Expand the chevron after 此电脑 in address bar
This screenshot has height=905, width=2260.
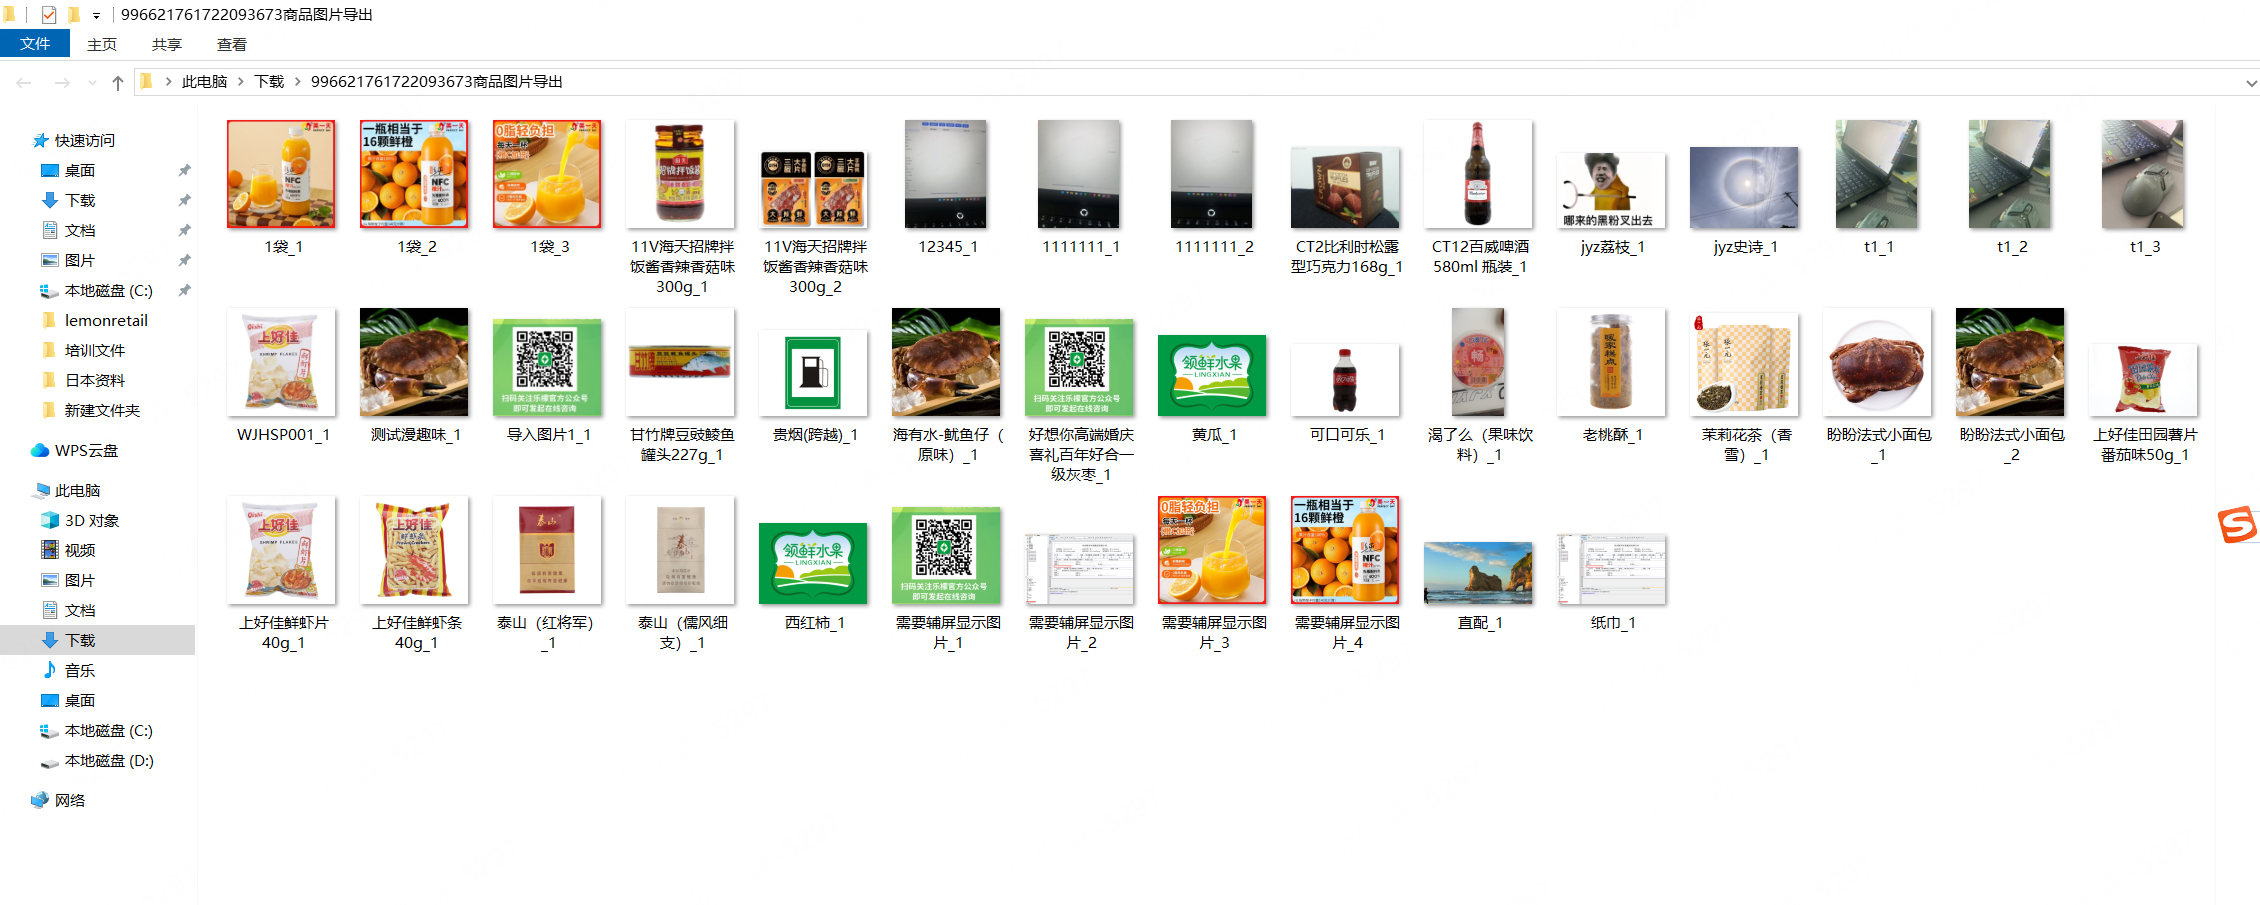[x=241, y=82]
